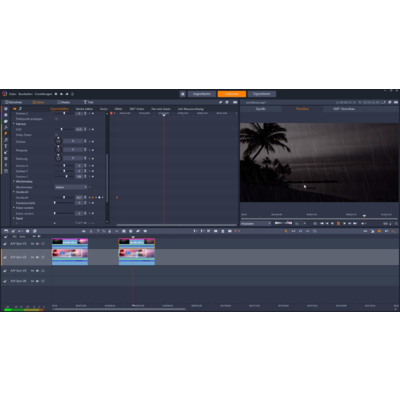Click the home icon beside Importieren
The image size is (400, 400).
183,94
